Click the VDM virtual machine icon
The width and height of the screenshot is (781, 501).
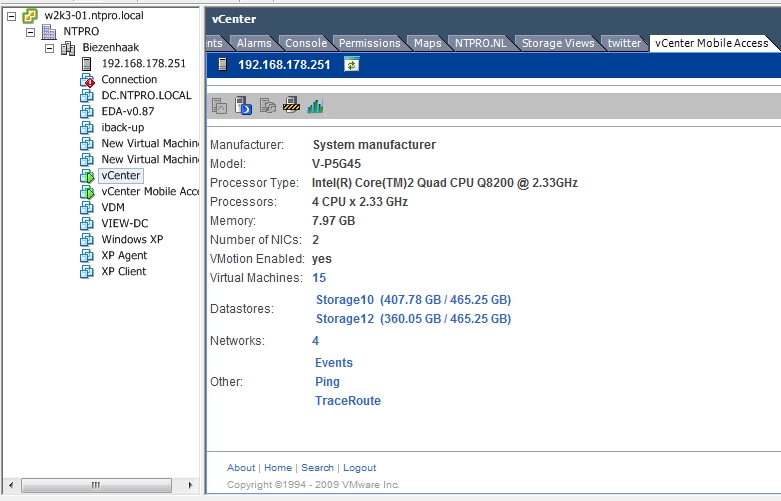[87, 208]
